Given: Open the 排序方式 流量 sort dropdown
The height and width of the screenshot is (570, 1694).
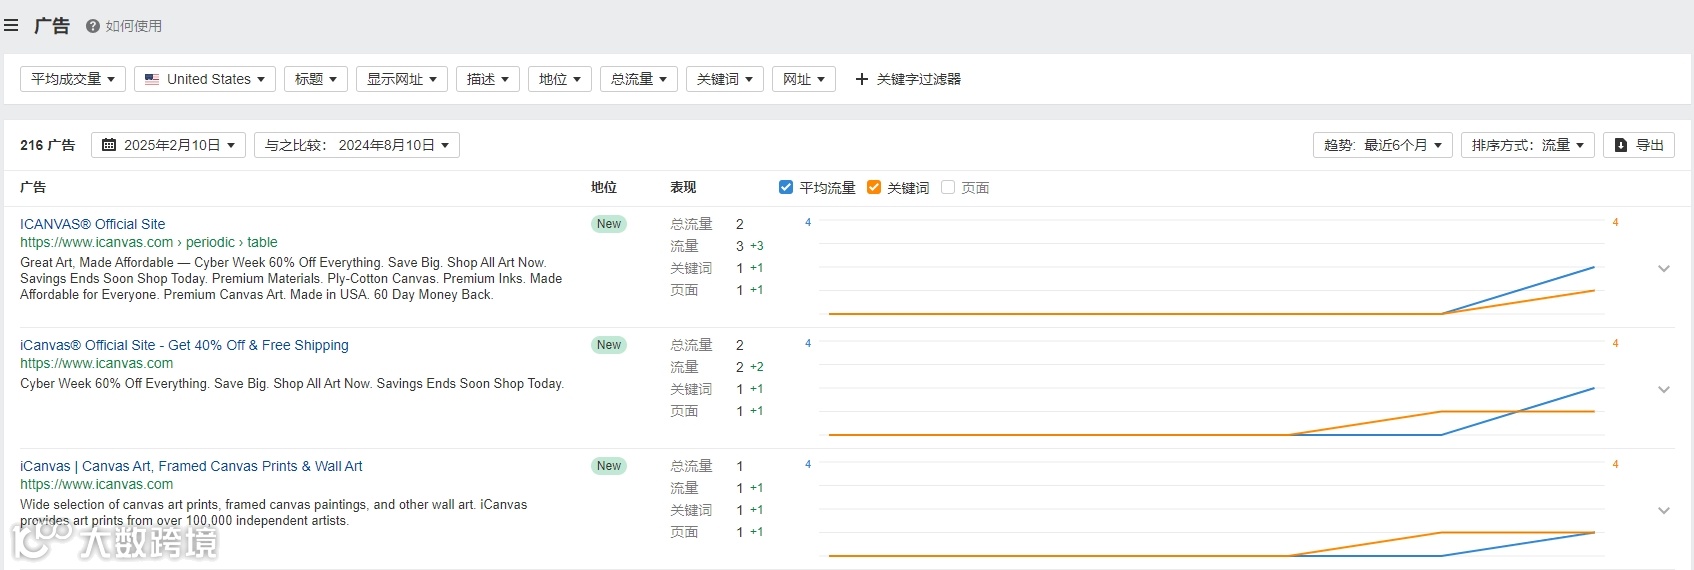Looking at the screenshot, I should click(x=1527, y=145).
